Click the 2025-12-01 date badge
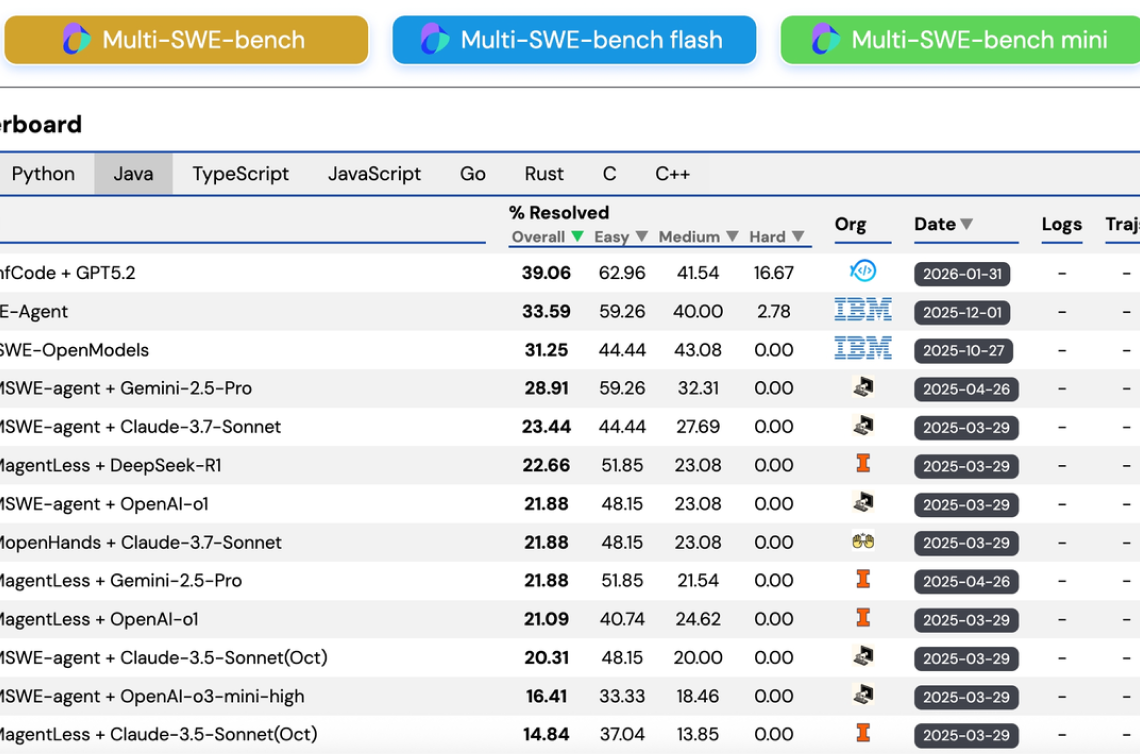Screen dimensions: 1140x754 [962, 313]
